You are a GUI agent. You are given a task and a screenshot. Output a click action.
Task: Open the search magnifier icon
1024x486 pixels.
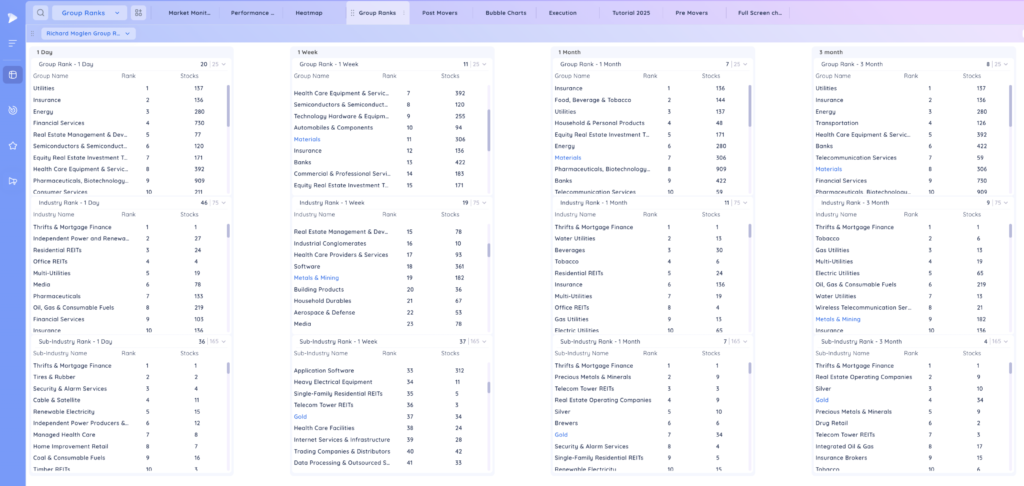coord(40,12)
